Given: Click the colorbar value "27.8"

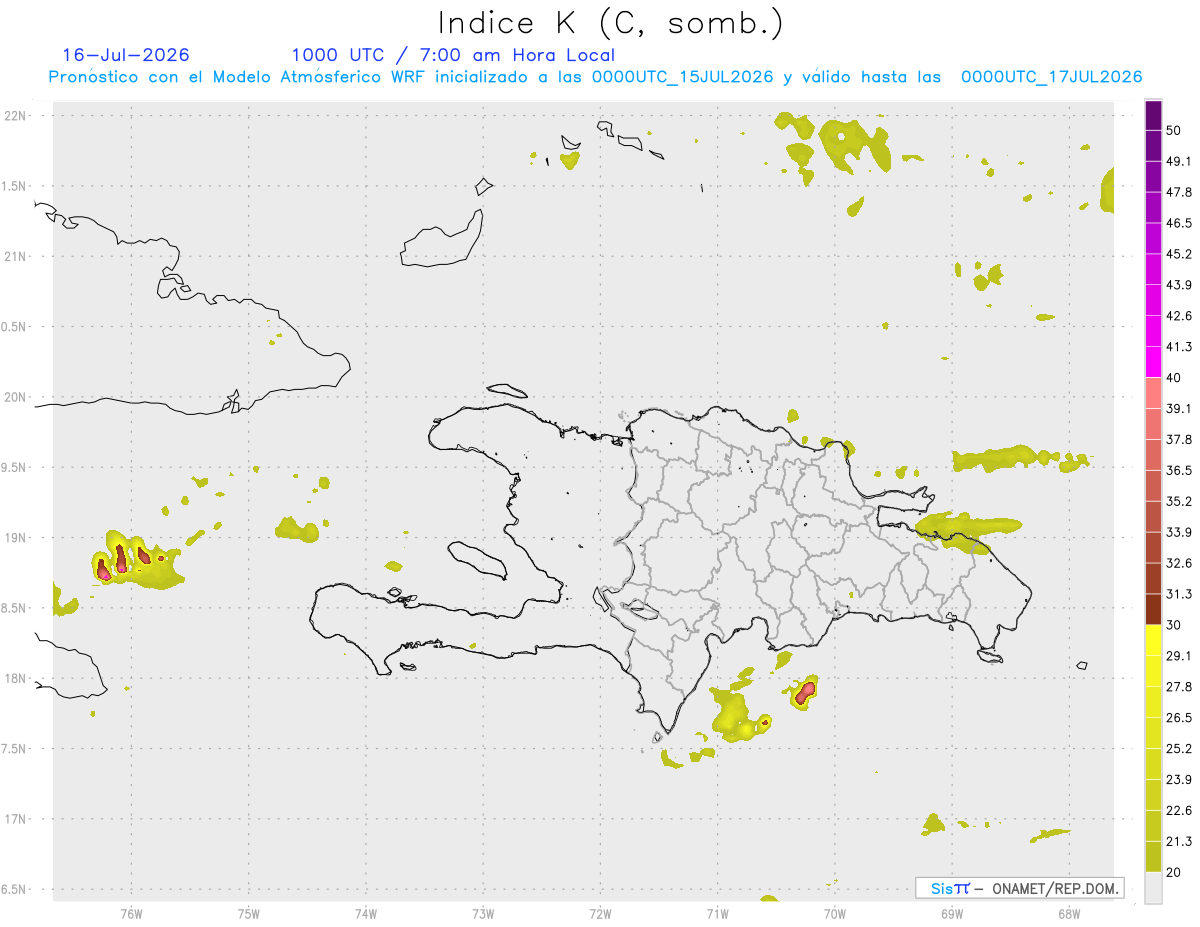Looking at the screenshot, I should (x=1179, y=686).
